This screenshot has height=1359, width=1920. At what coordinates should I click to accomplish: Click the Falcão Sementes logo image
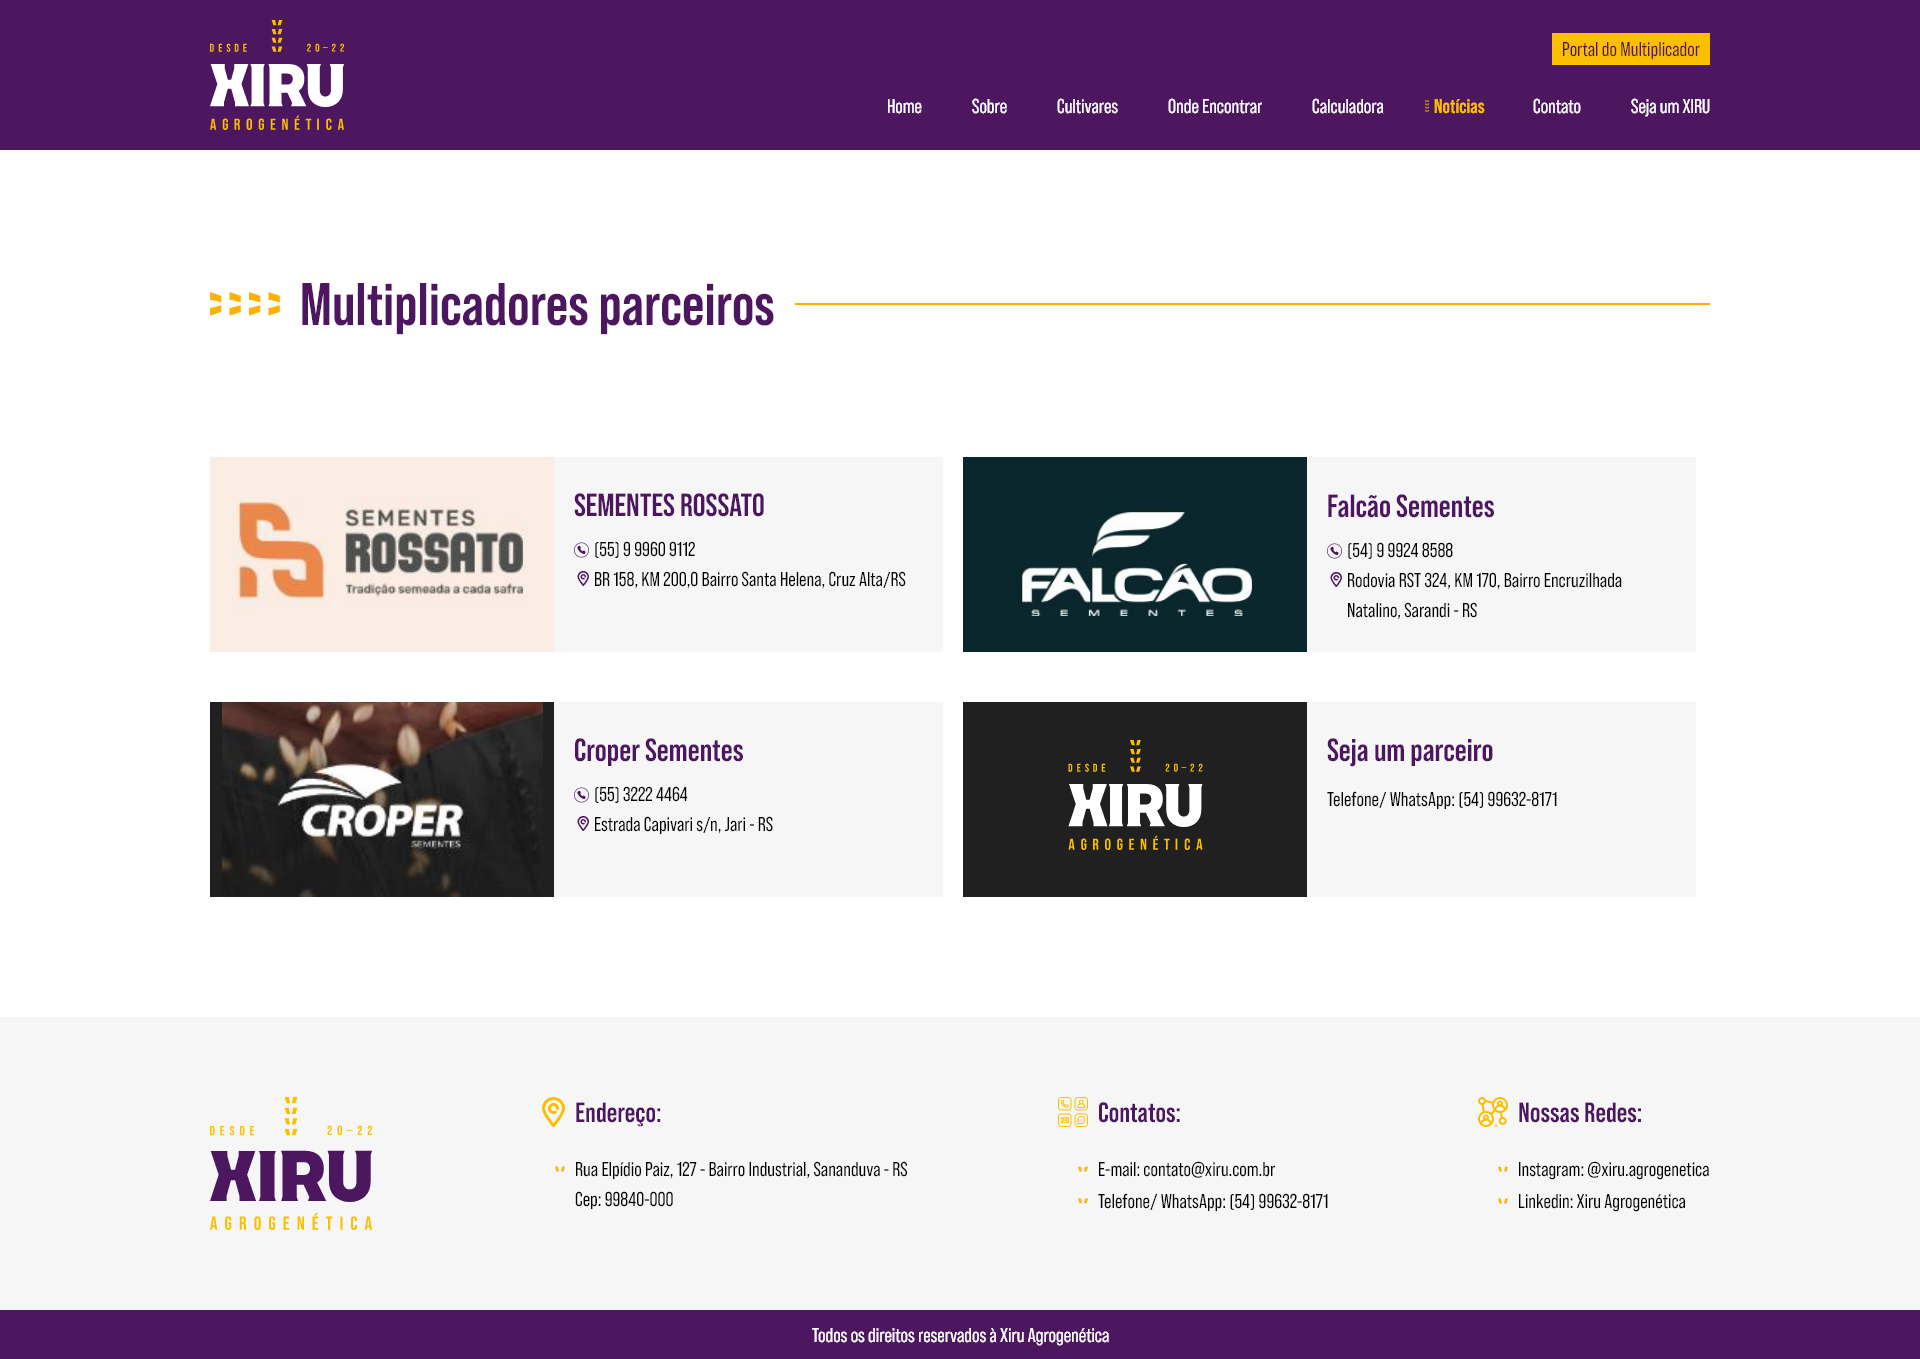coord(1134,554)
